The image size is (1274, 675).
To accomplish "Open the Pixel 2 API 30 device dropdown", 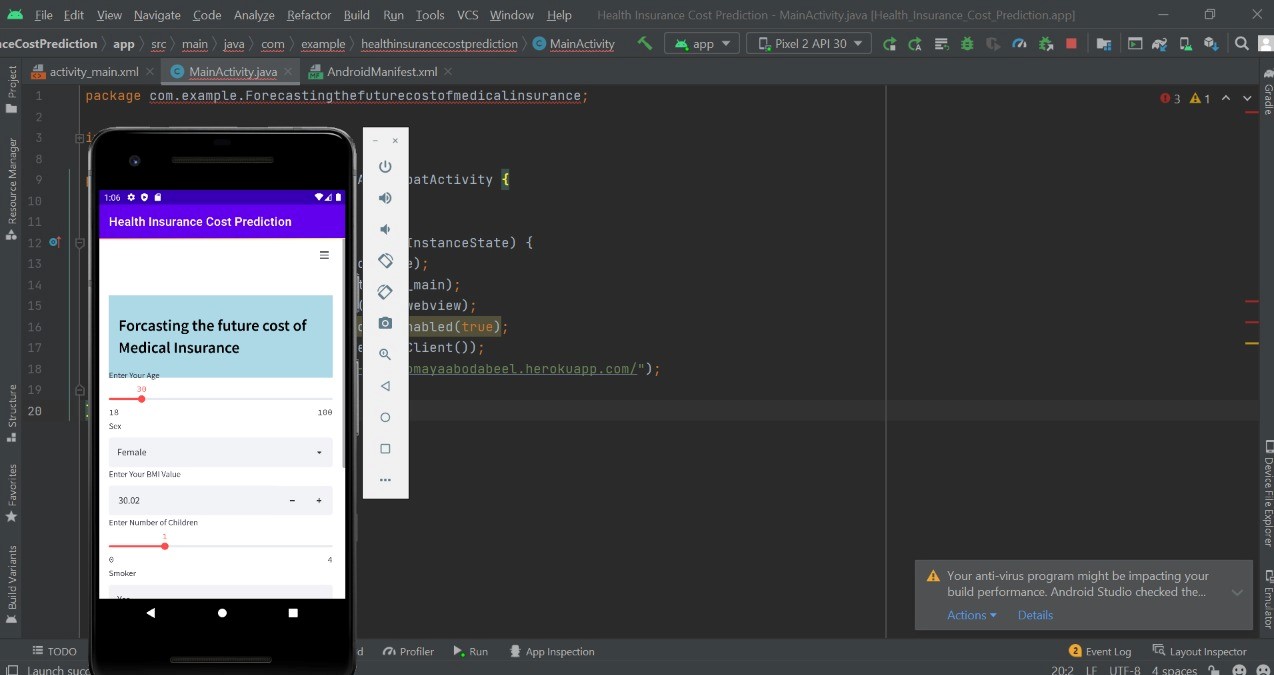I will (809, 44).
